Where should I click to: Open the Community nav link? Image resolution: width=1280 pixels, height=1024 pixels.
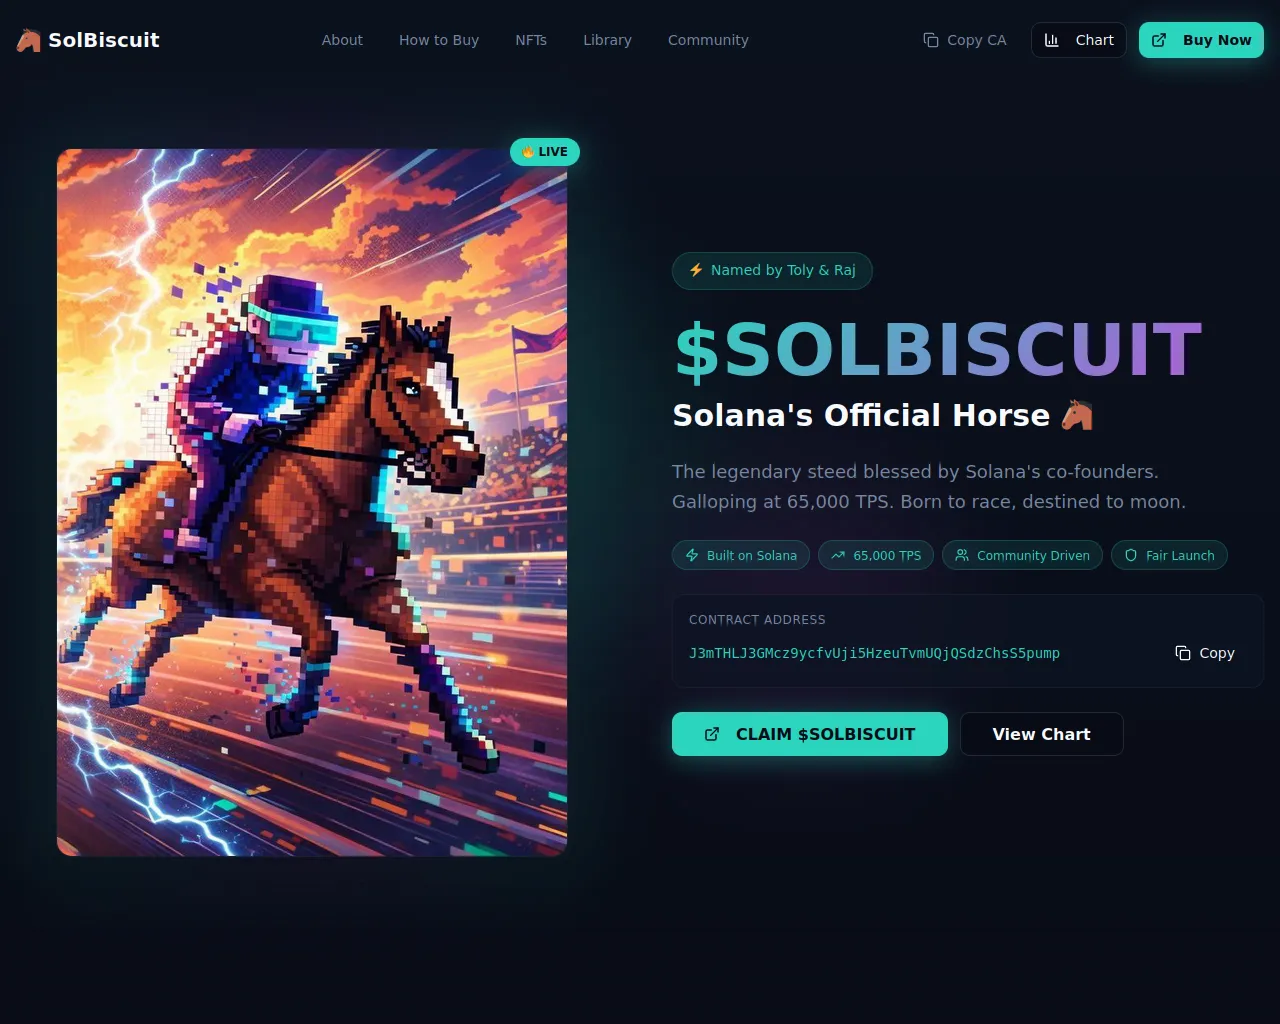(x=708, y=40)
